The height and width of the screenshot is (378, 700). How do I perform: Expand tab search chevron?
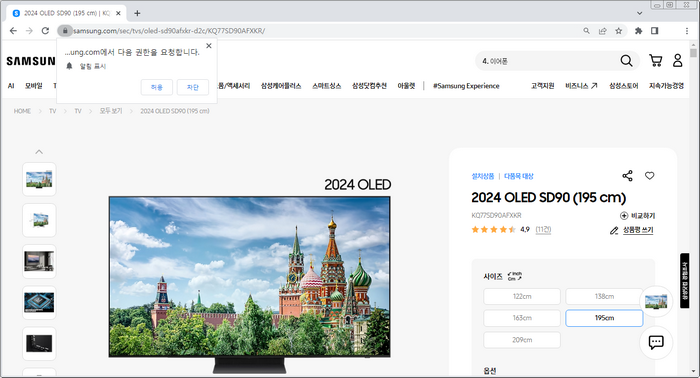coord(639,13)
